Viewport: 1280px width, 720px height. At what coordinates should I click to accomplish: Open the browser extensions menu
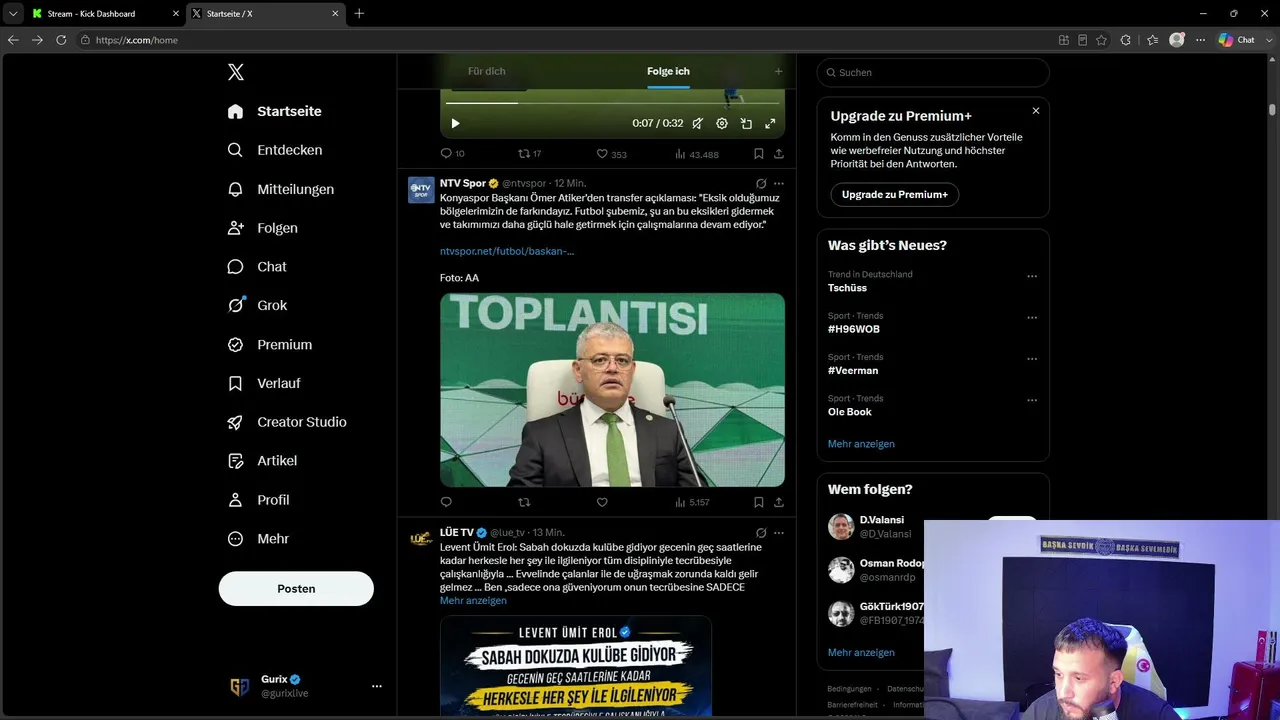[1126, 40]
